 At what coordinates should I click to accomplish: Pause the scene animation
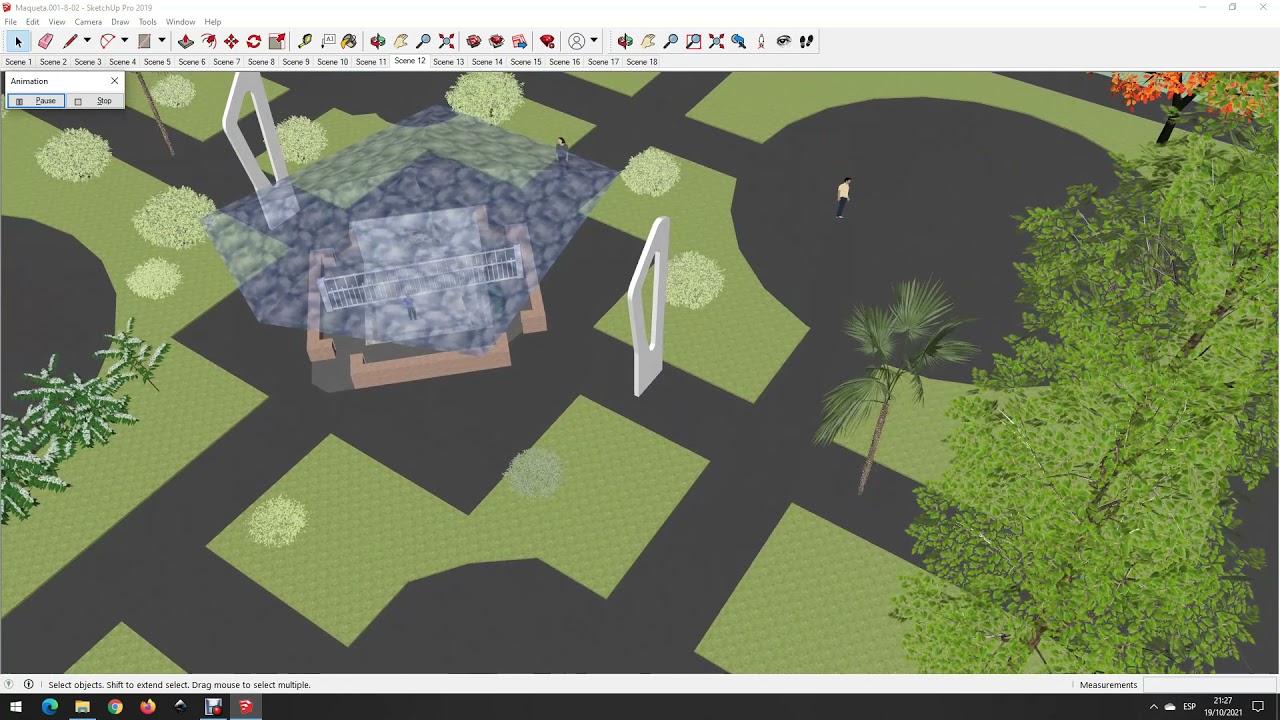tap(36, 101)
